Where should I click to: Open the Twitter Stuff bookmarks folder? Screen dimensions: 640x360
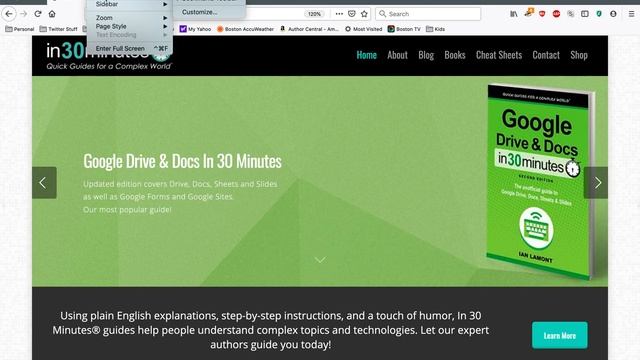[x=58, y=29]
